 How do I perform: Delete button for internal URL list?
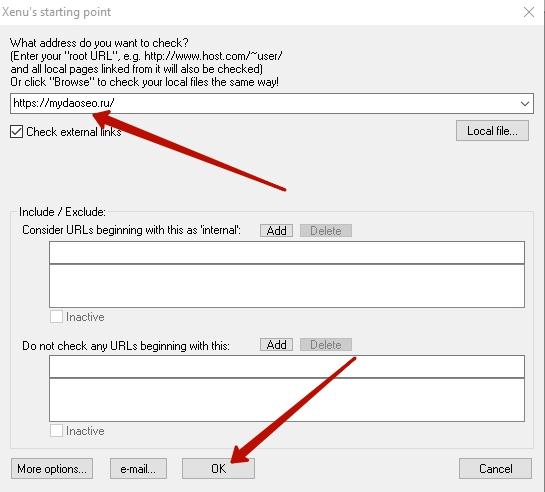[x=326, y=231]
